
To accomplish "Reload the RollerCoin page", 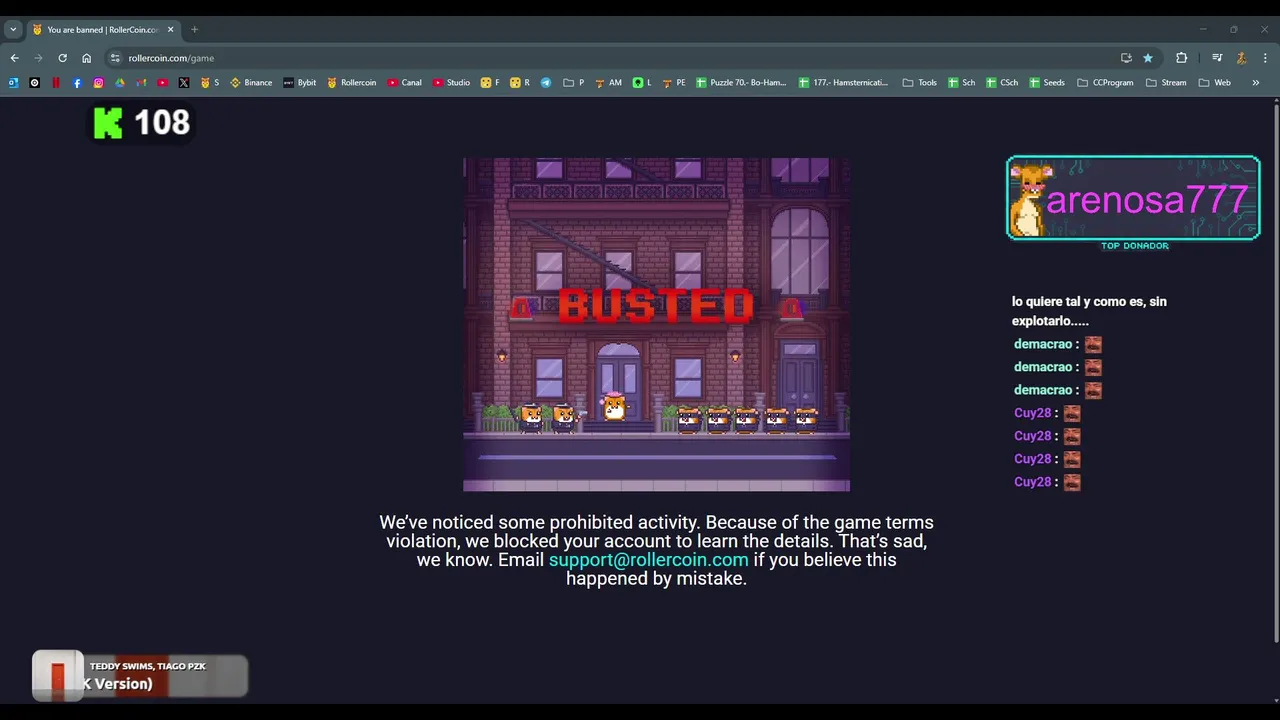I will click(x=62, y=58).
